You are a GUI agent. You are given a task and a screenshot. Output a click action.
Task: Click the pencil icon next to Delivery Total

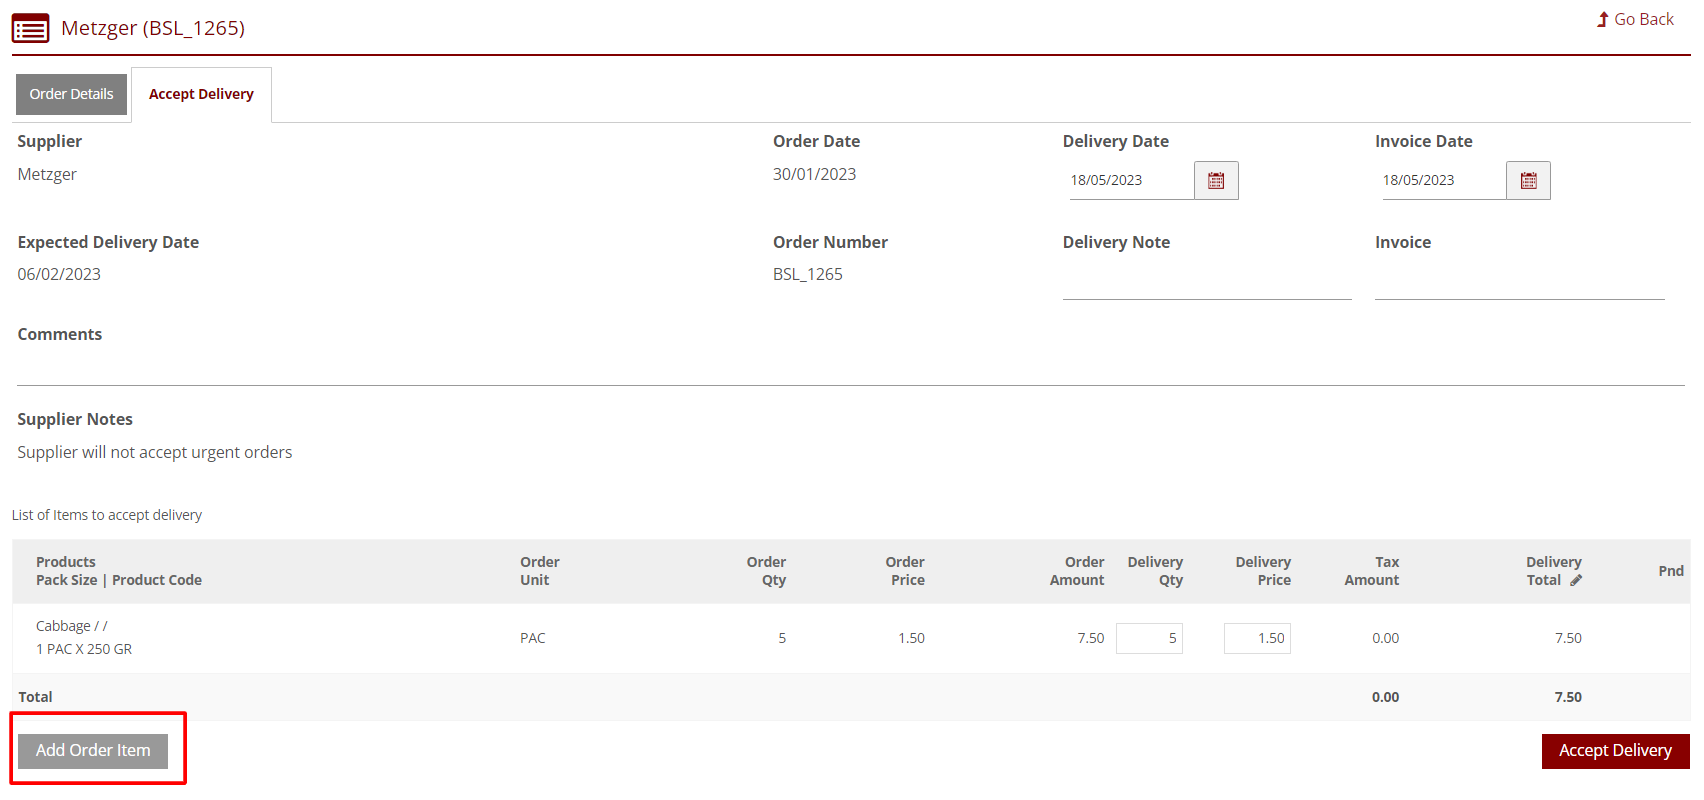pyautogui.click(x=1576, y=581)
